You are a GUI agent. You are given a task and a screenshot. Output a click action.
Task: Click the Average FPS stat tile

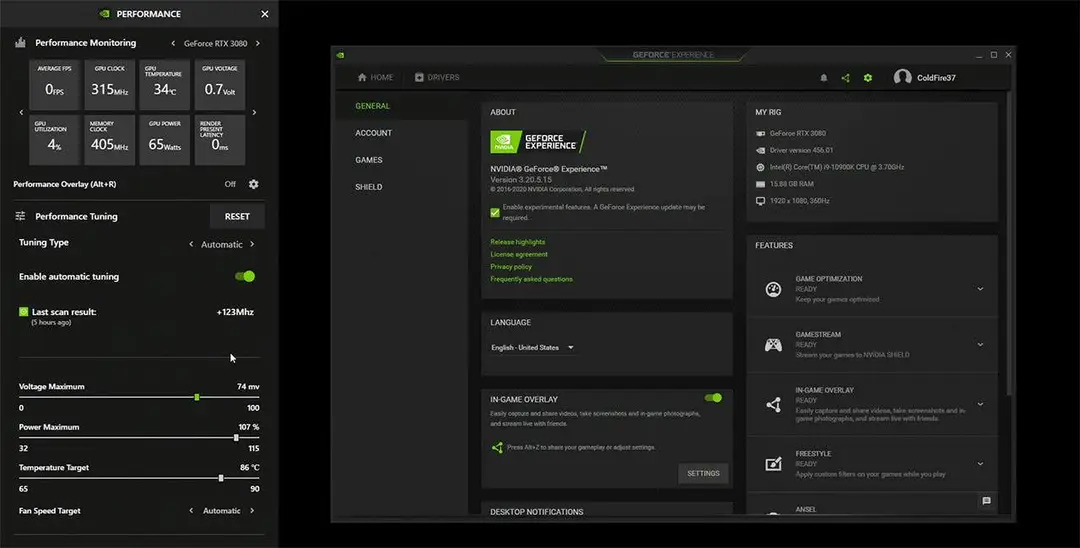(54, 85)
